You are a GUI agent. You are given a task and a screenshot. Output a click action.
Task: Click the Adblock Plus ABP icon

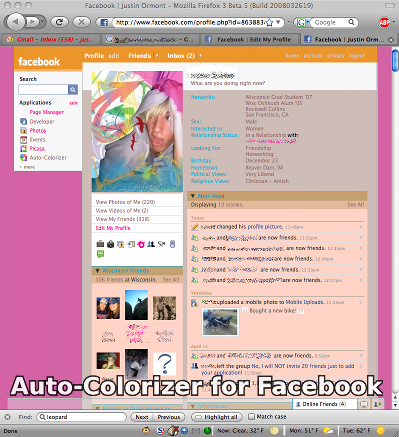click(x=384, y=22)
